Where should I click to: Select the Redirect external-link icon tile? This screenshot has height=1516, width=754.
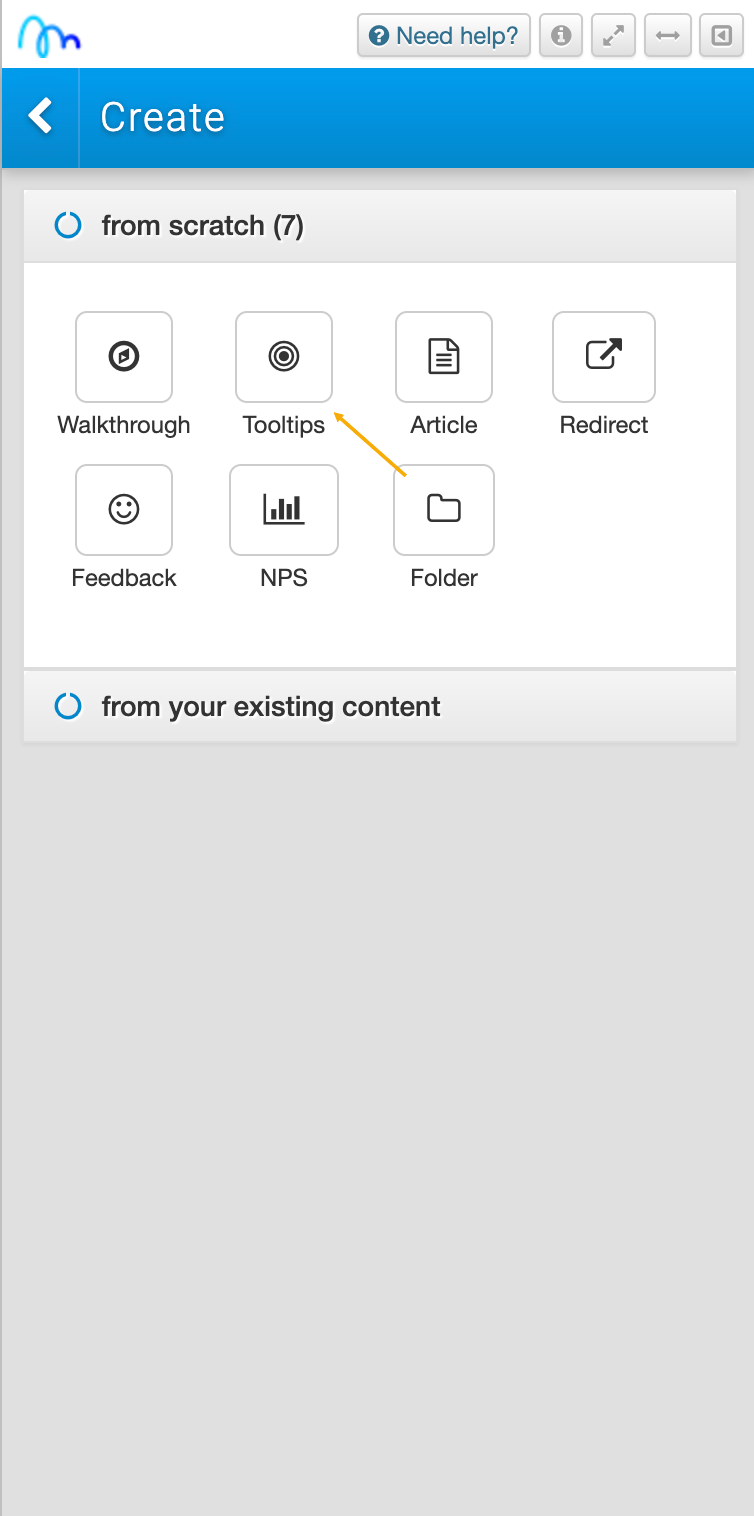point(604,357)
